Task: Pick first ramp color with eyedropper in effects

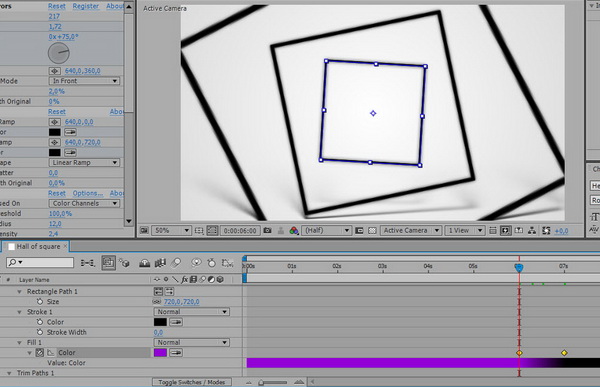Action: (70, 132)
